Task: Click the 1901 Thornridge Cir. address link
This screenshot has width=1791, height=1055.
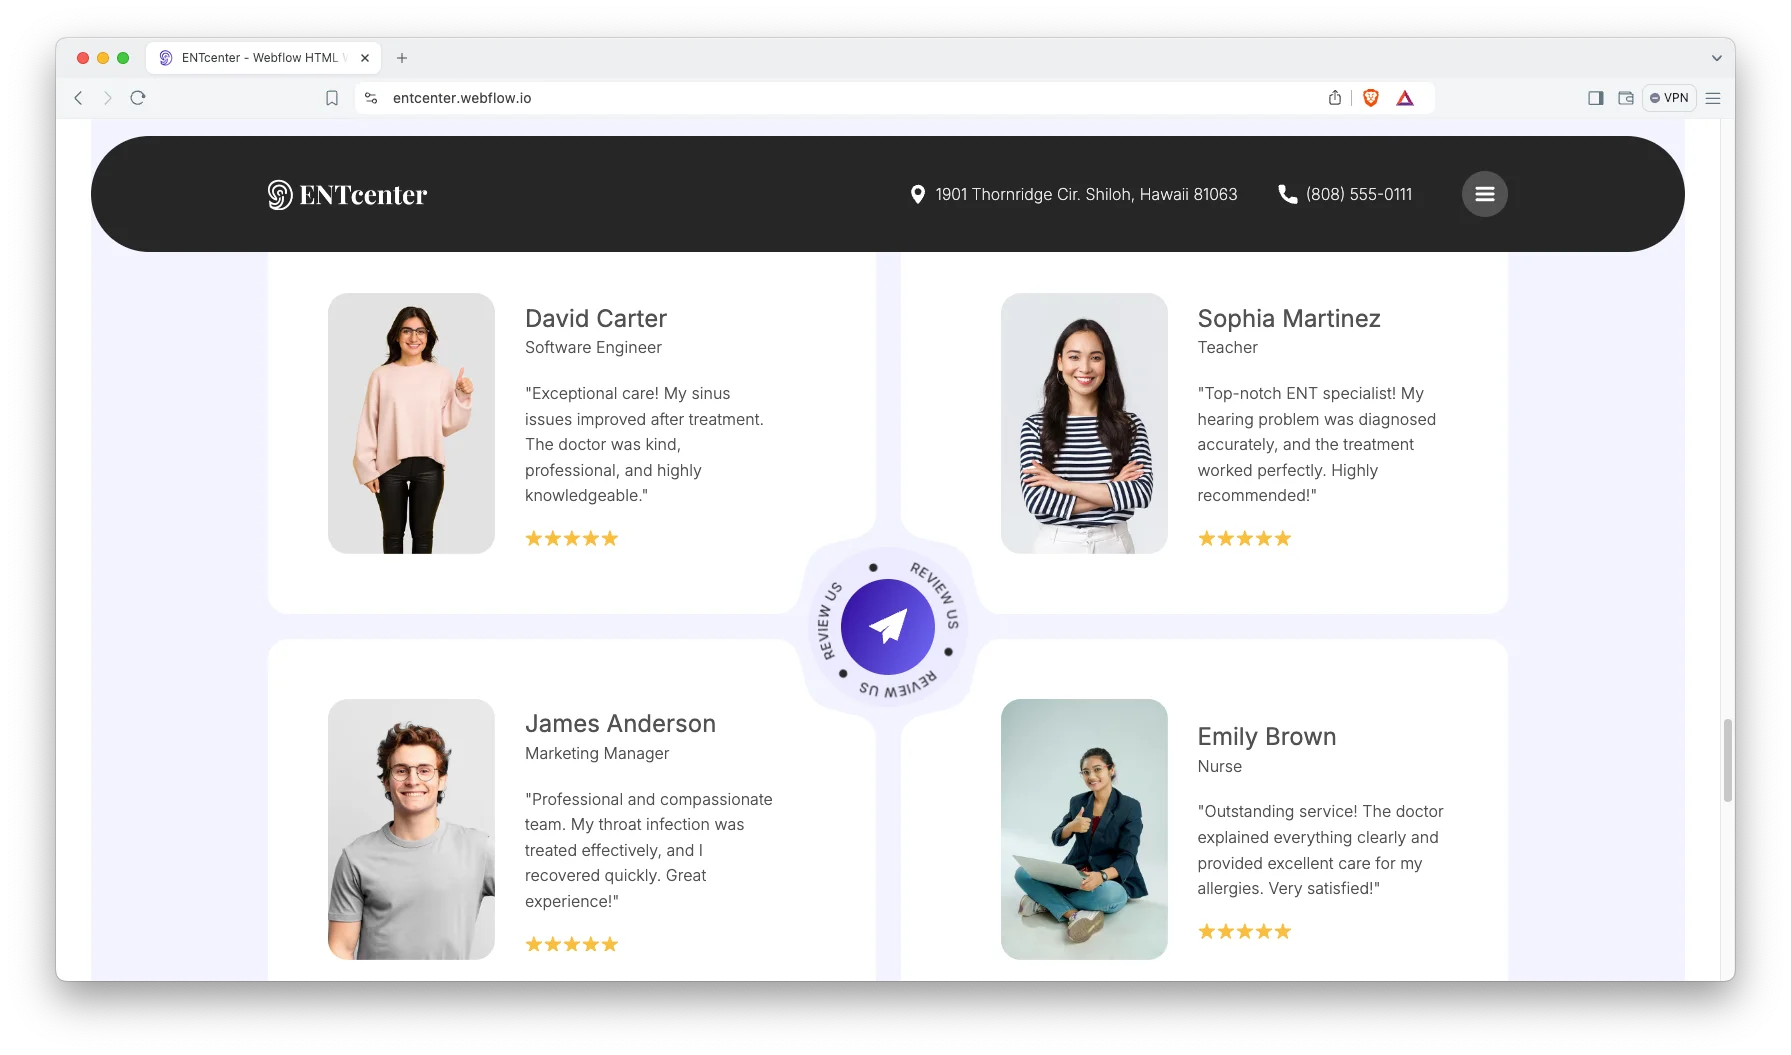Action: coord(1086,194)
